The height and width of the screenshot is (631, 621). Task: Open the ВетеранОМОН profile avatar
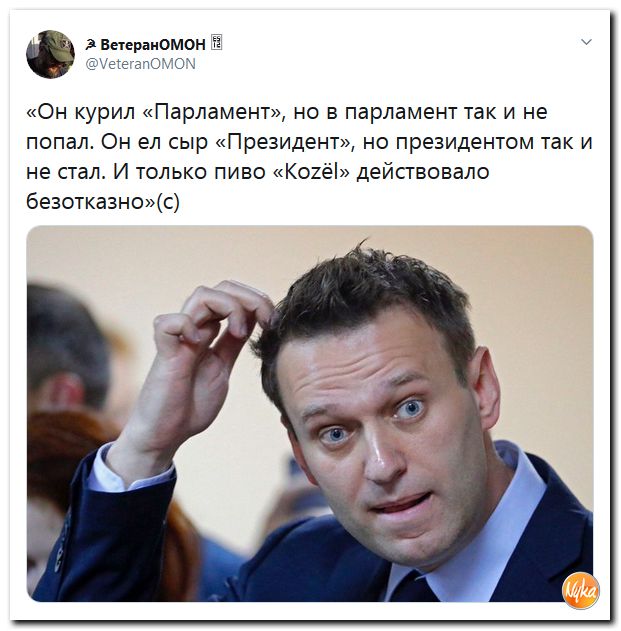tap(51, 54)
